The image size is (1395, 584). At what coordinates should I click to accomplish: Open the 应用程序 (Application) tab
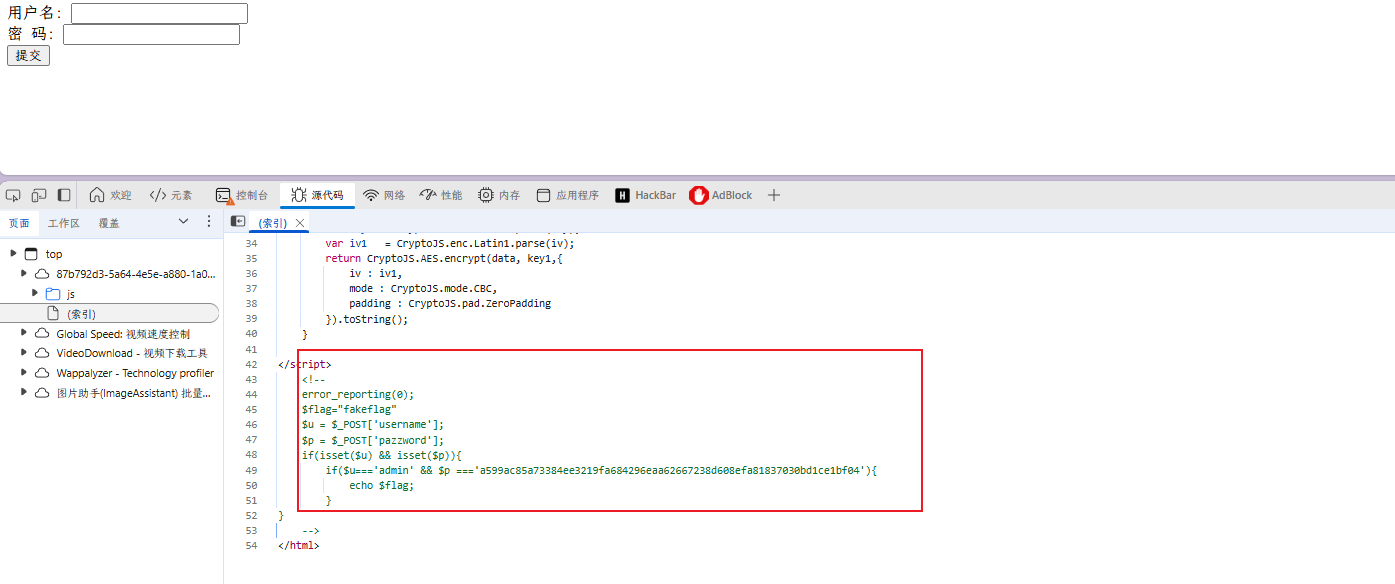tap(567, 195)
